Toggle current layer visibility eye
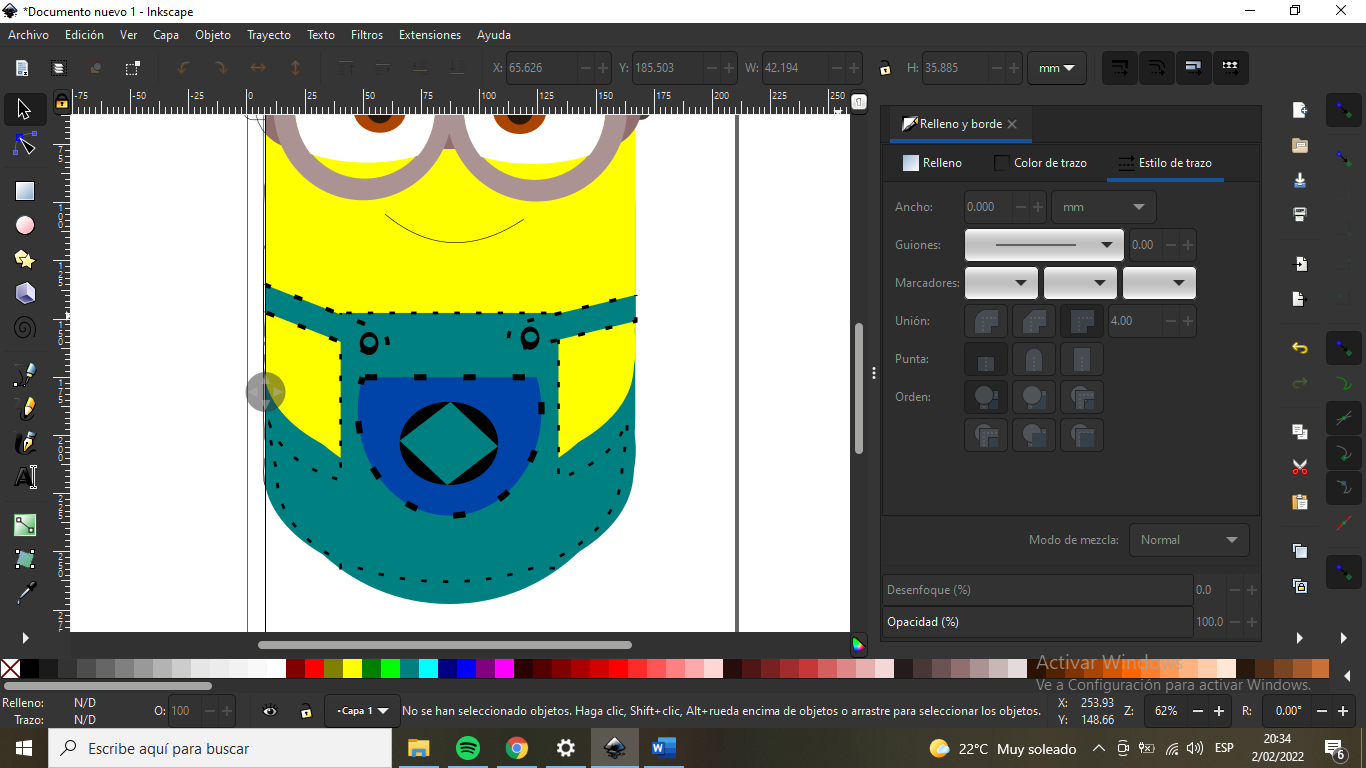 tap(270, 711)
